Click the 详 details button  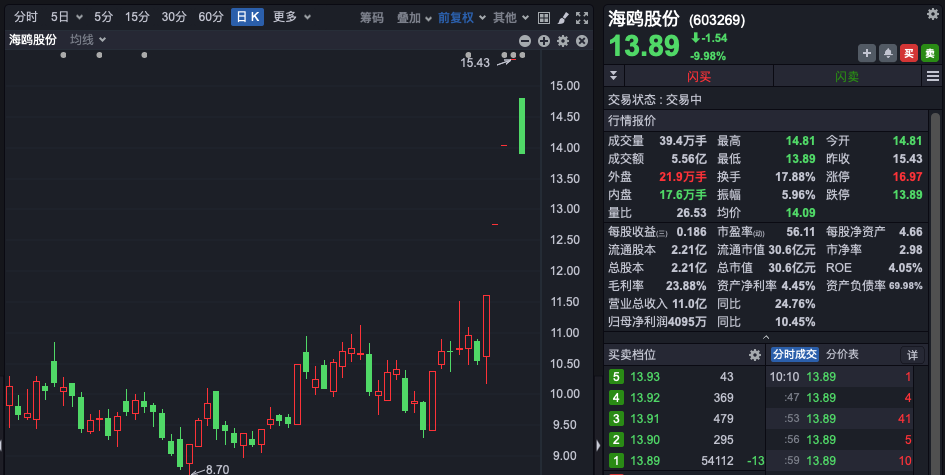click(912, 355)
